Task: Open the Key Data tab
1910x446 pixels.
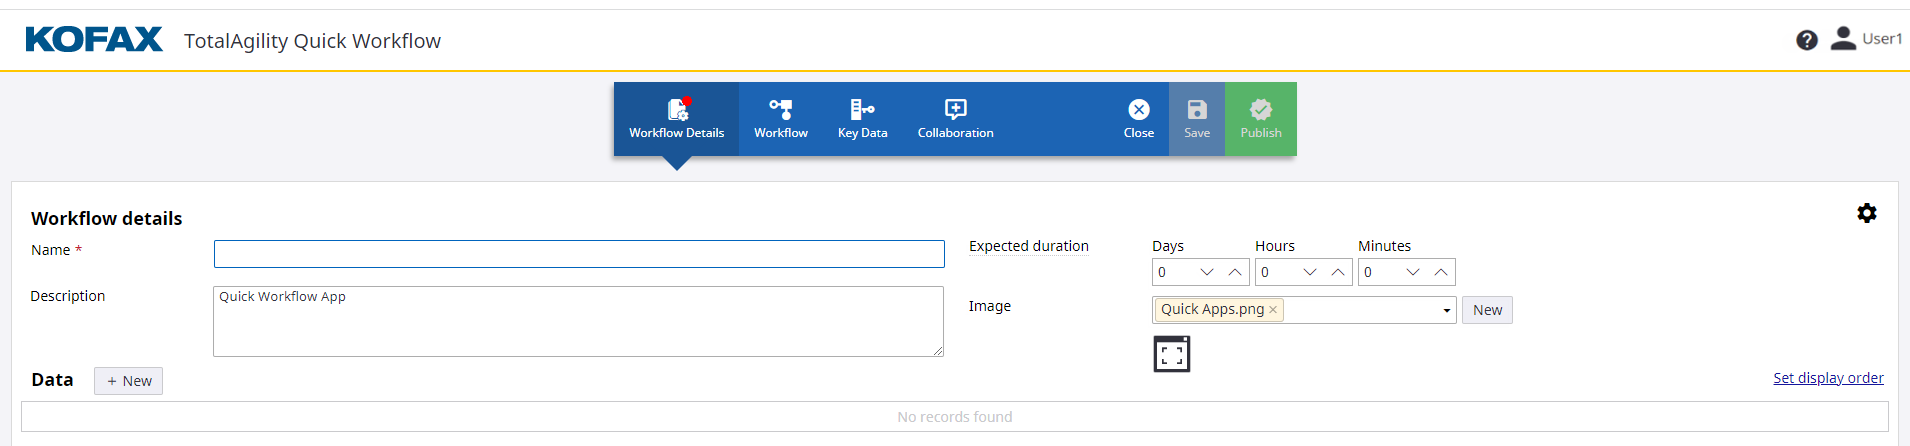Action: pos(862,119)
